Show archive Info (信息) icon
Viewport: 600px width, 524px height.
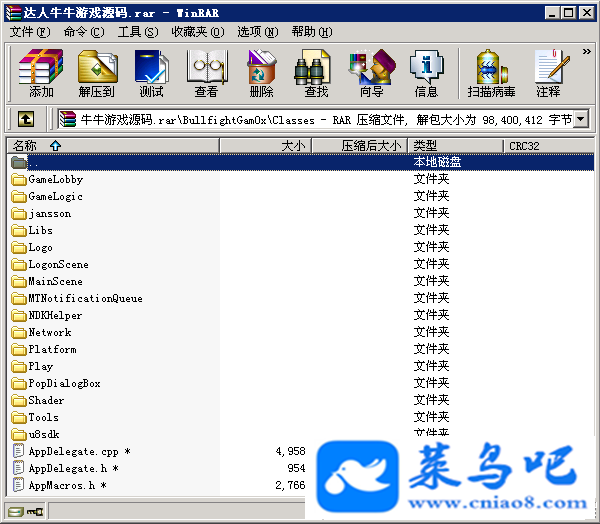pyautogui.click(x=427, y=67)
